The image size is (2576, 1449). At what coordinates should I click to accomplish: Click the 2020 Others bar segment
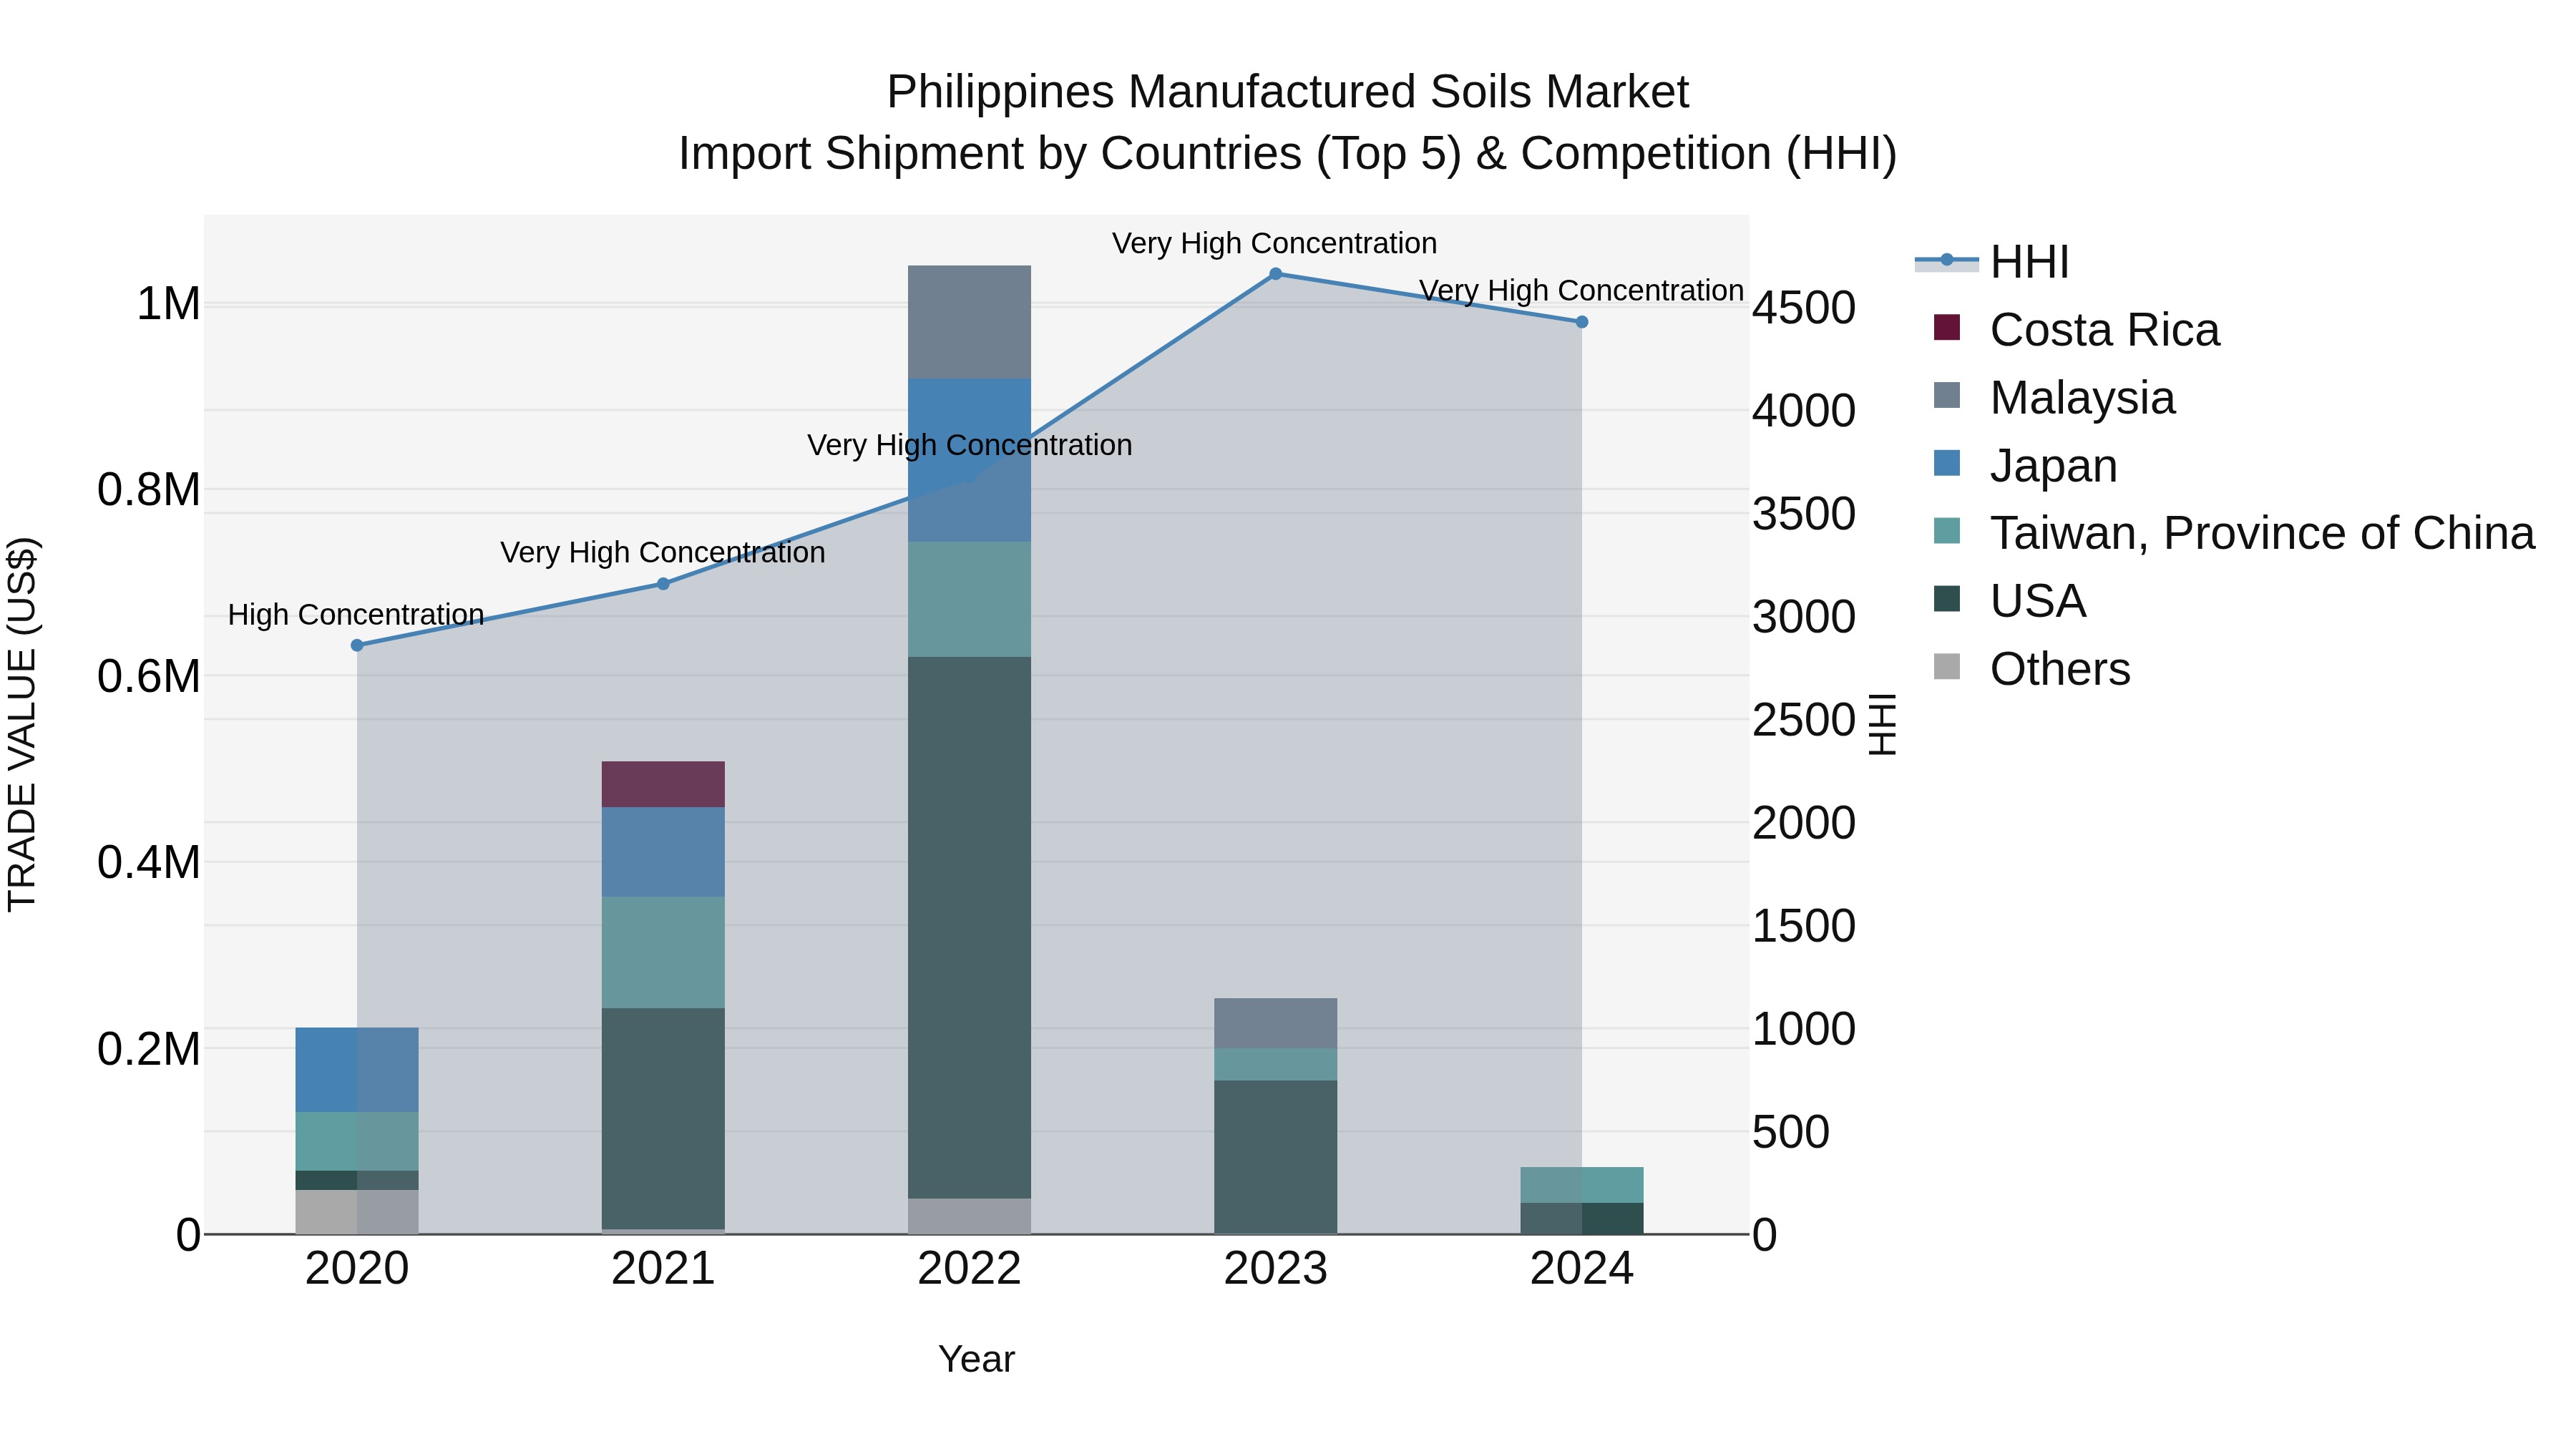[x=357, y=1212]
